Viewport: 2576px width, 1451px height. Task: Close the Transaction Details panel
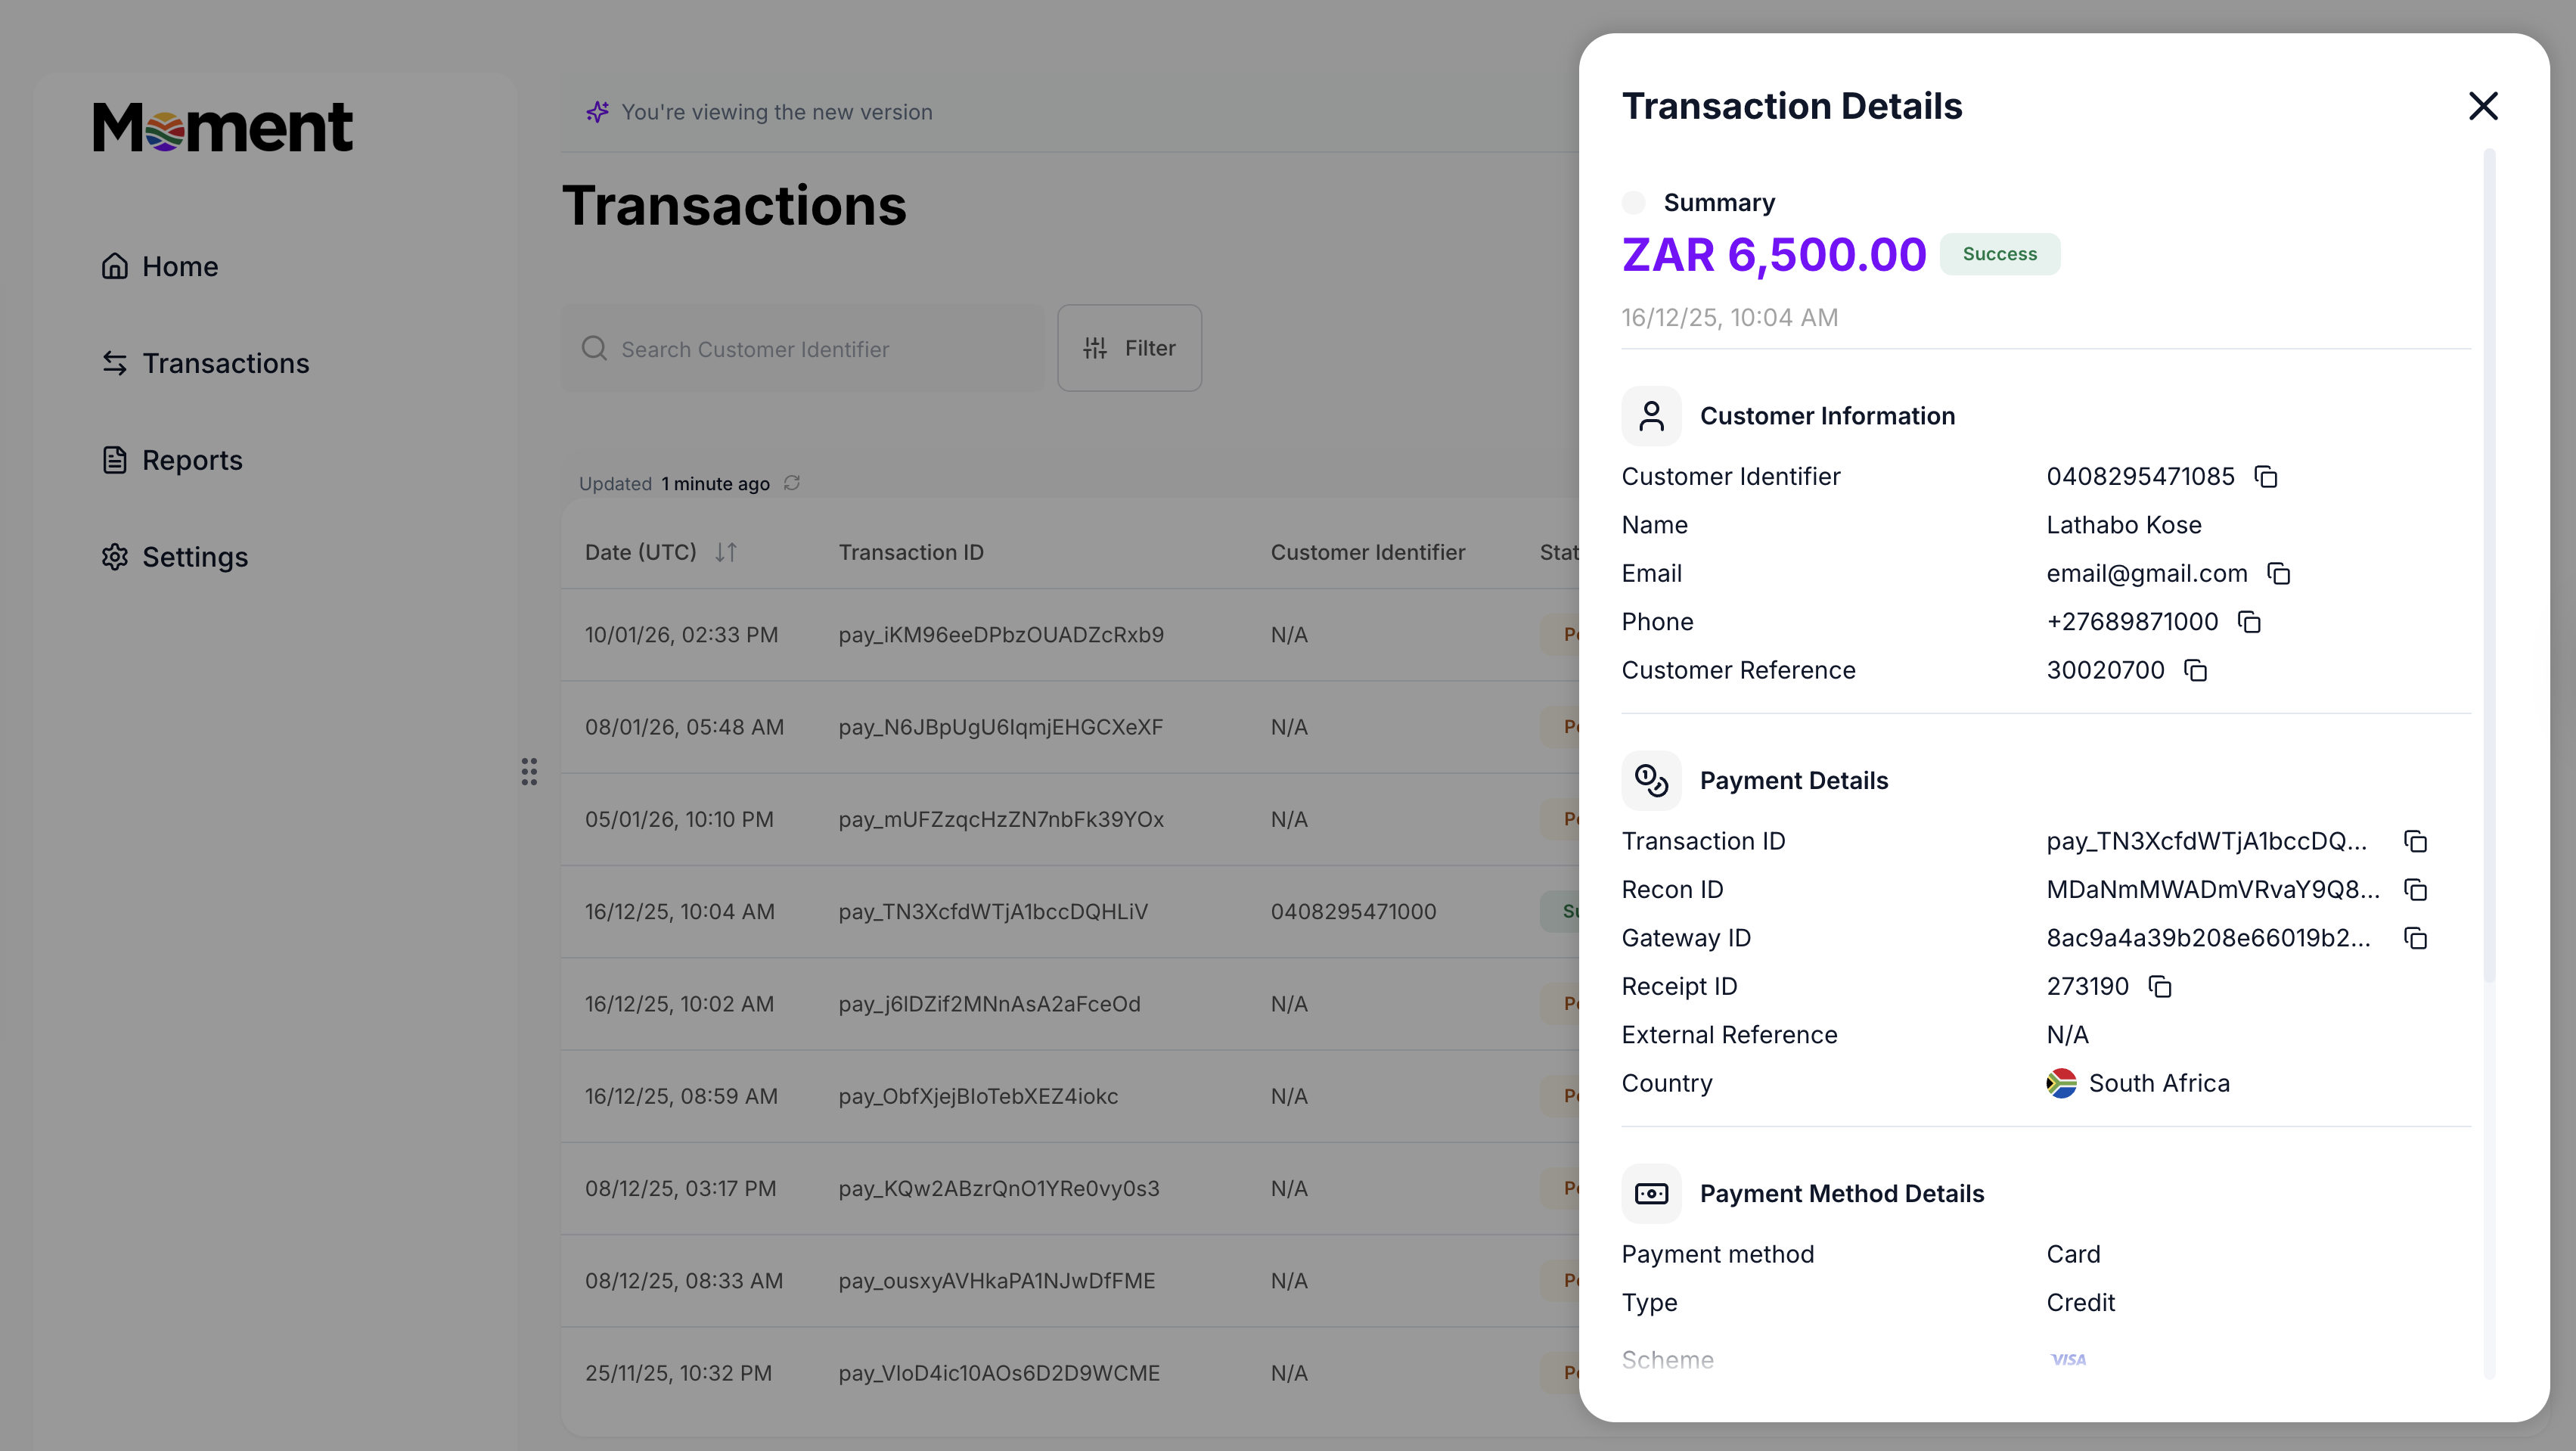click(2484, 106)
